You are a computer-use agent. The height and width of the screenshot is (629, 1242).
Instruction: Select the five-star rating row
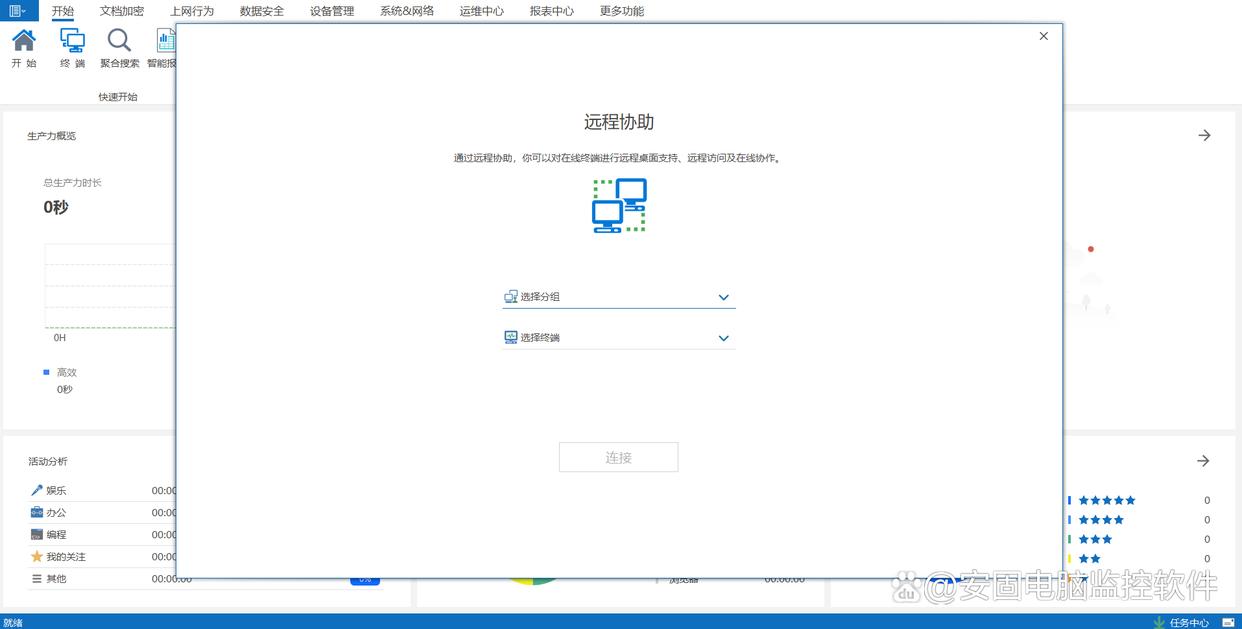[1106, 500]
